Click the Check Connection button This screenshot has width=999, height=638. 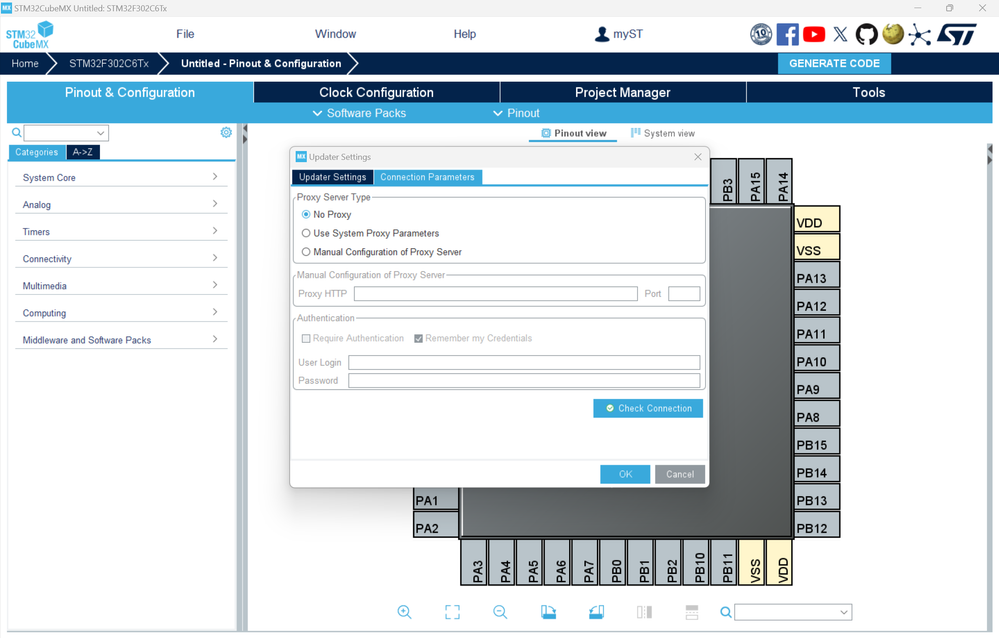[648, 409]
